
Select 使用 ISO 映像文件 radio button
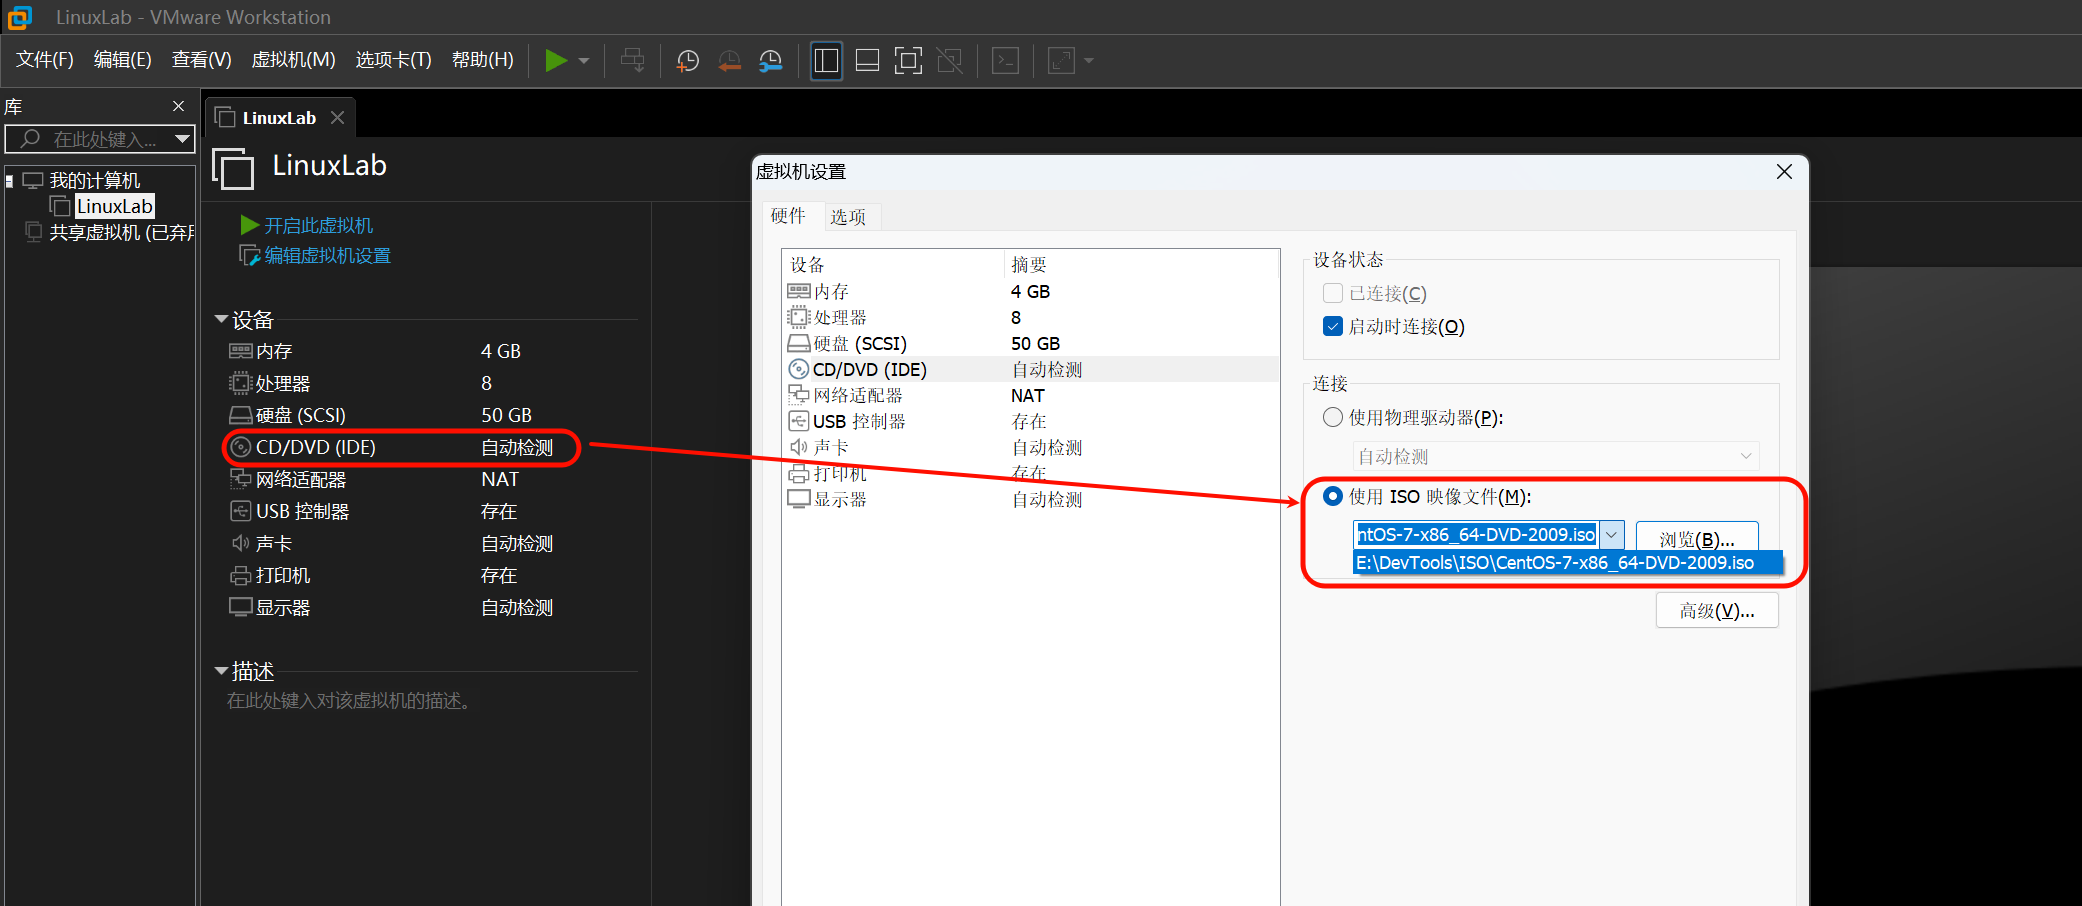1332,497
